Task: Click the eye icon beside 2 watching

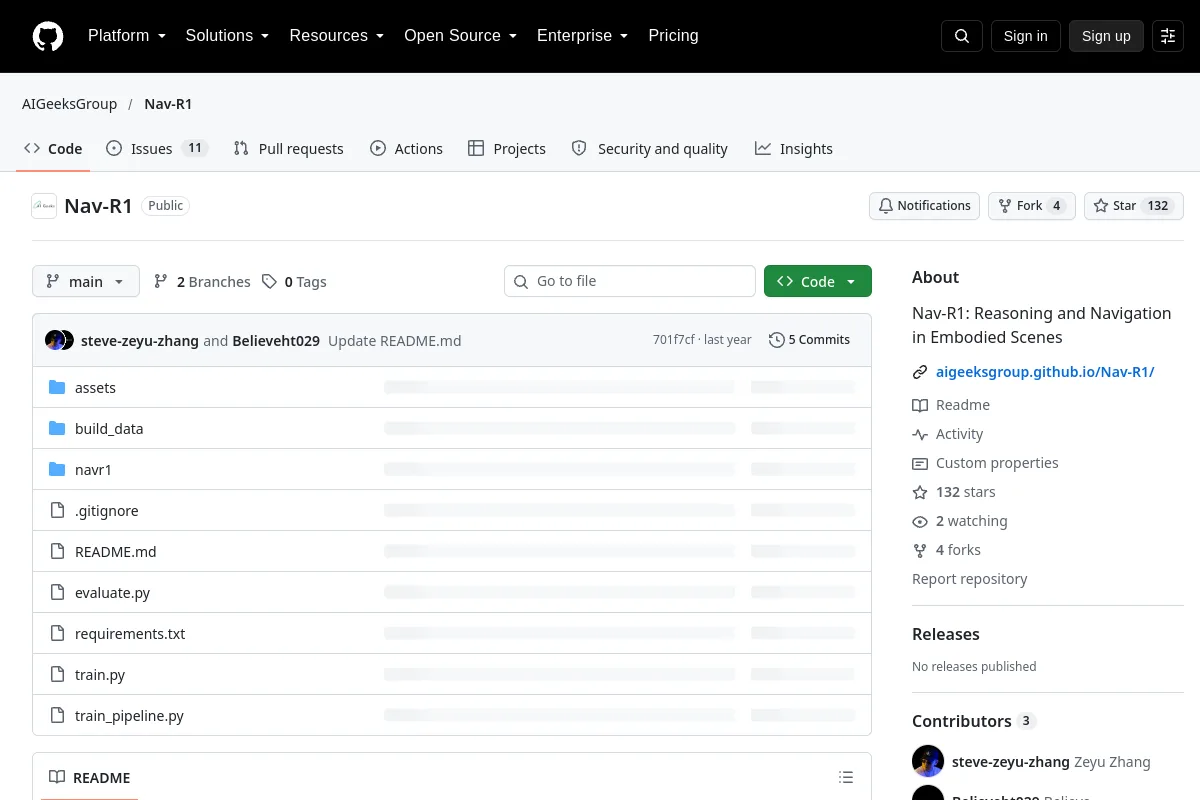Action: point(920,521)
